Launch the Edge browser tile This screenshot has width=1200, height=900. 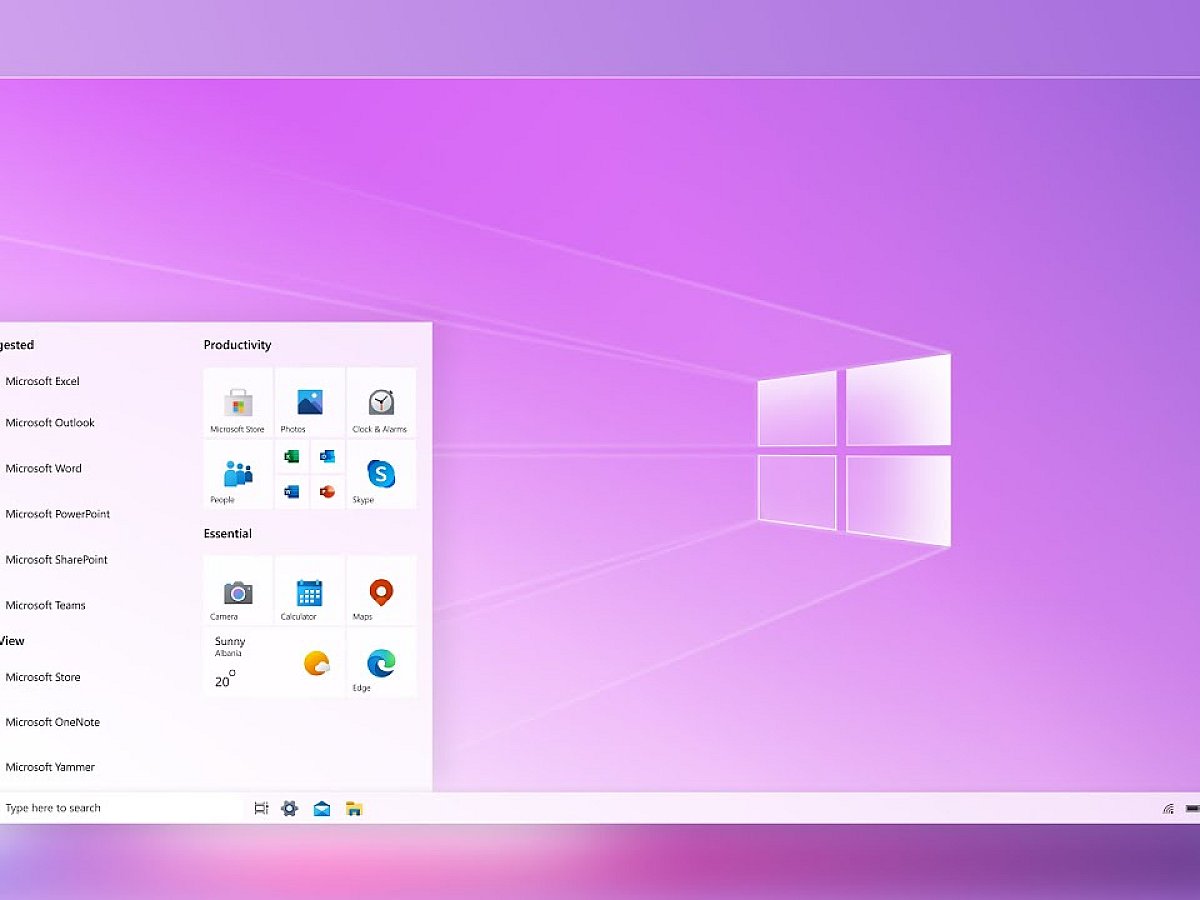(381, 662)
